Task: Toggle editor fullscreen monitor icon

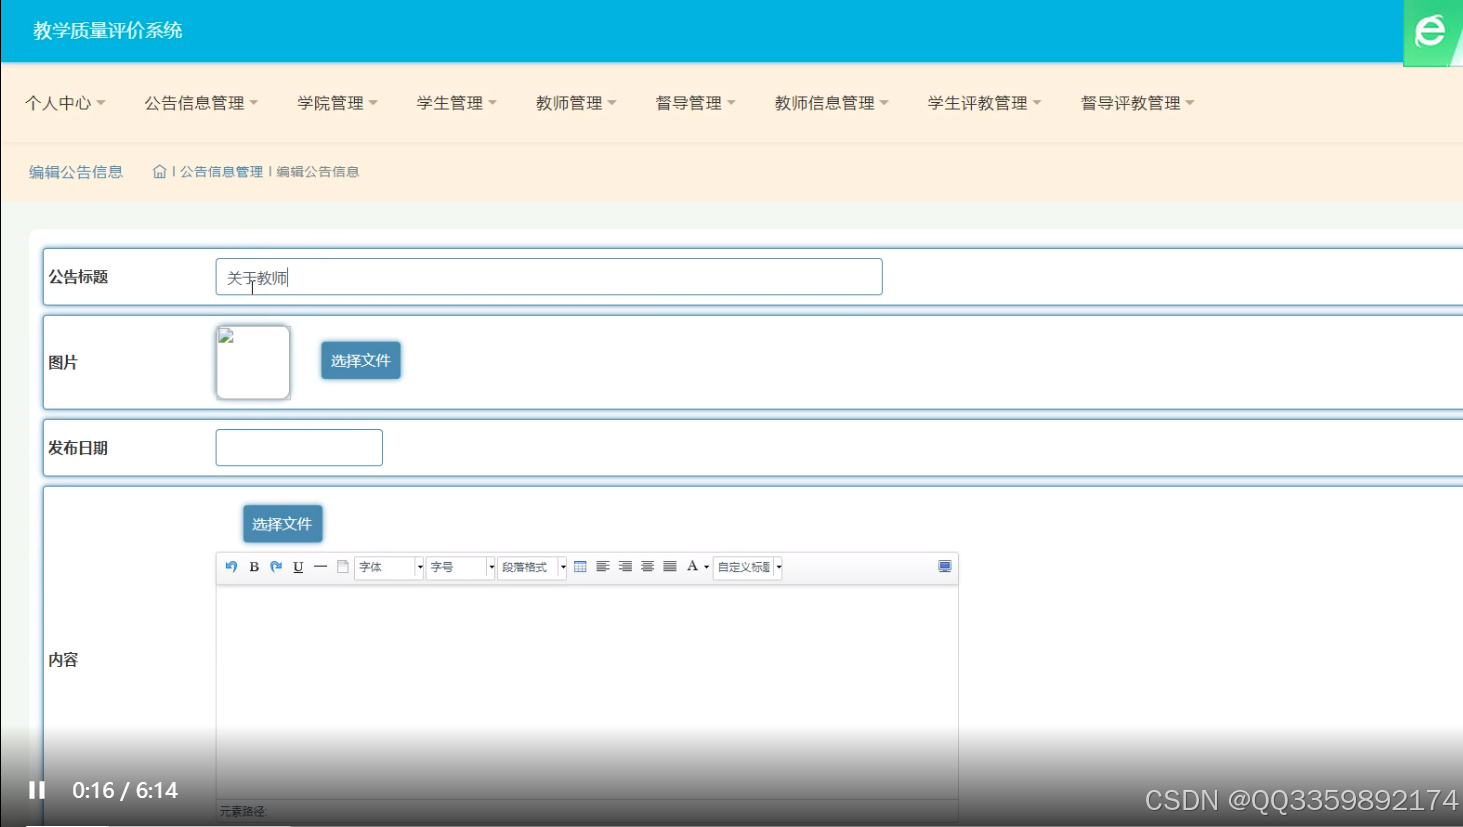Action: (x=944, y=566)
